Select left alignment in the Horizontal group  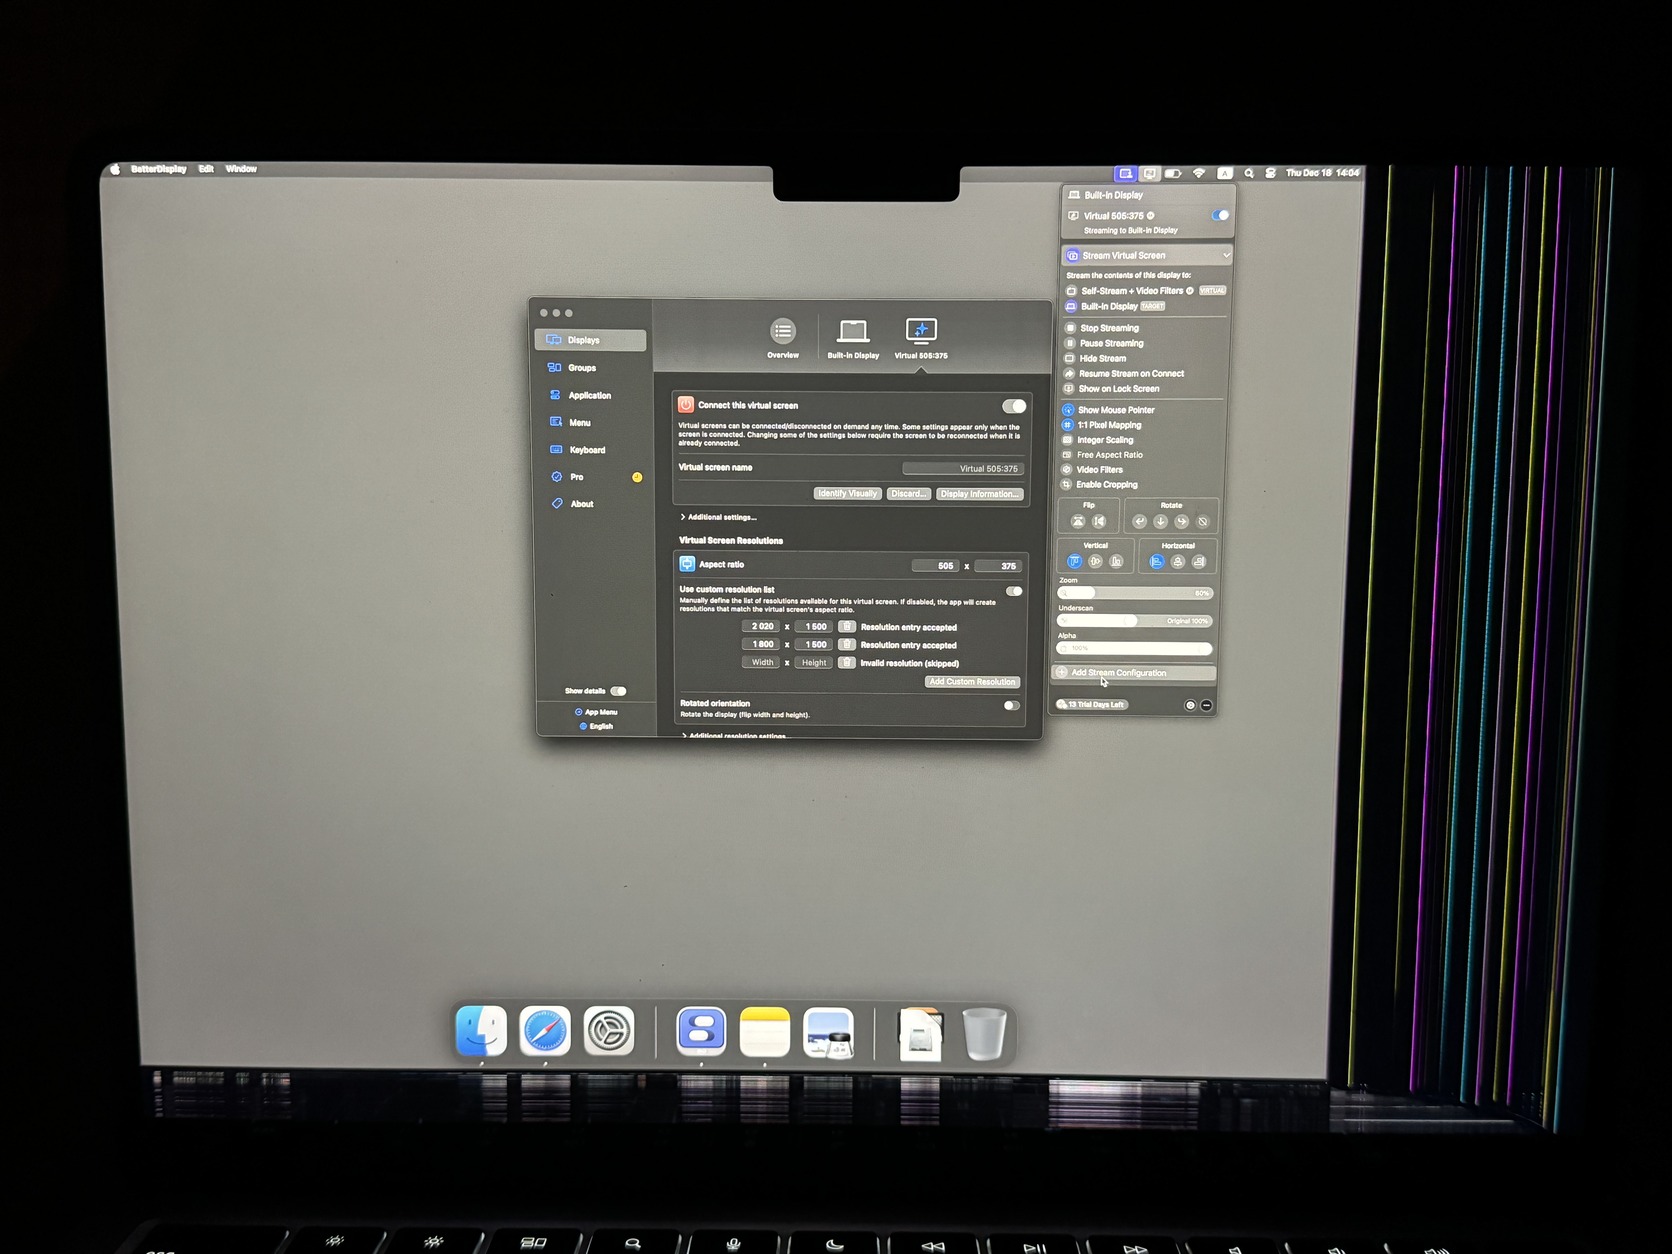coord(1156,561)
